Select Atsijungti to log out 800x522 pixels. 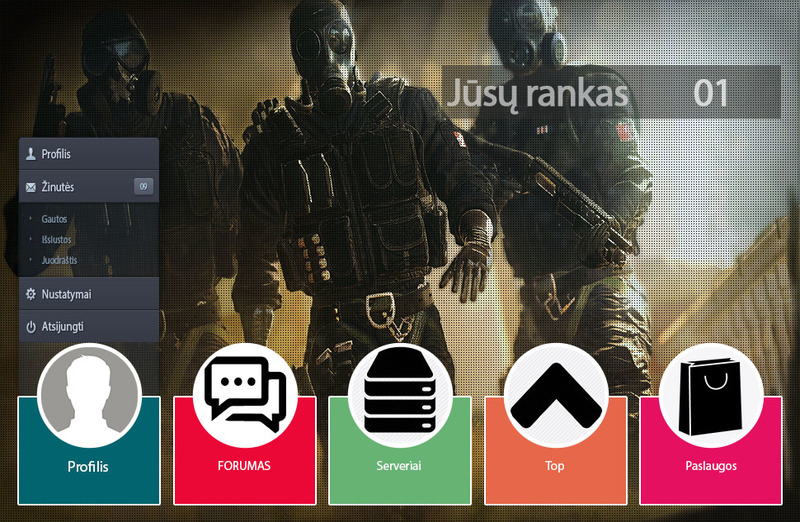coord(89,327)
